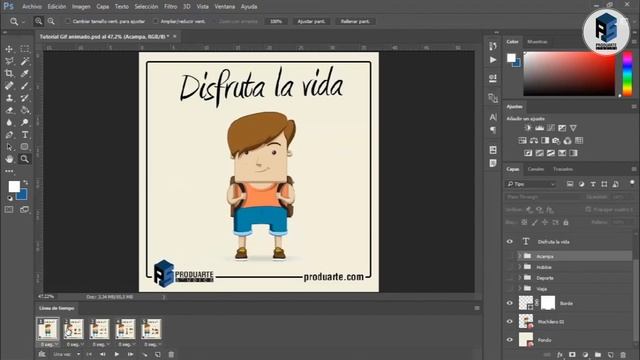
Task: Select the Lasso tool
Action: (9, 61)
